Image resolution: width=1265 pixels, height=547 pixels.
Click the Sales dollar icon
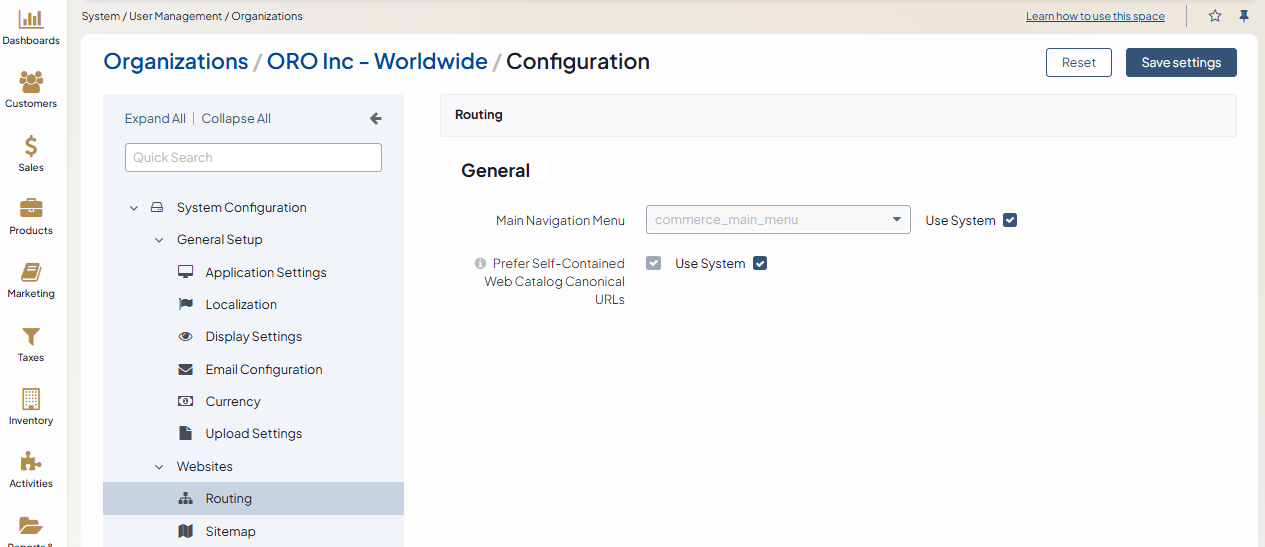click(31, 146)
